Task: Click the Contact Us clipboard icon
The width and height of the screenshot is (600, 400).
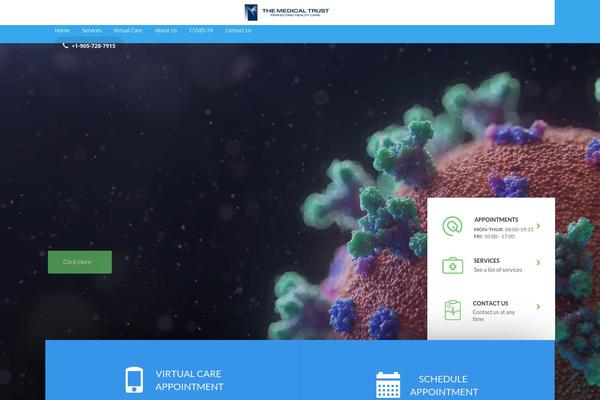Action: point(453,310)
